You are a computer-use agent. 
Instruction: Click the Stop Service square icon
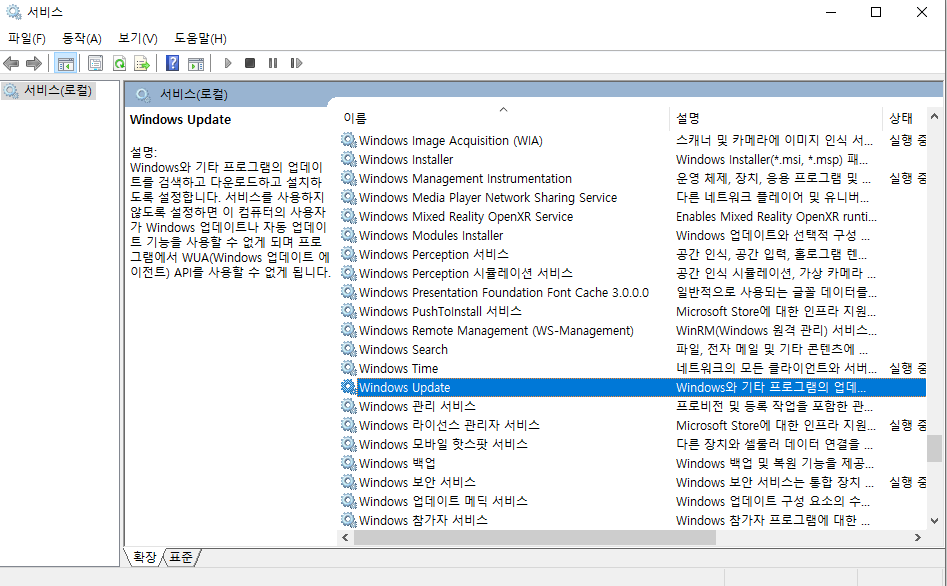click(250, 63)
